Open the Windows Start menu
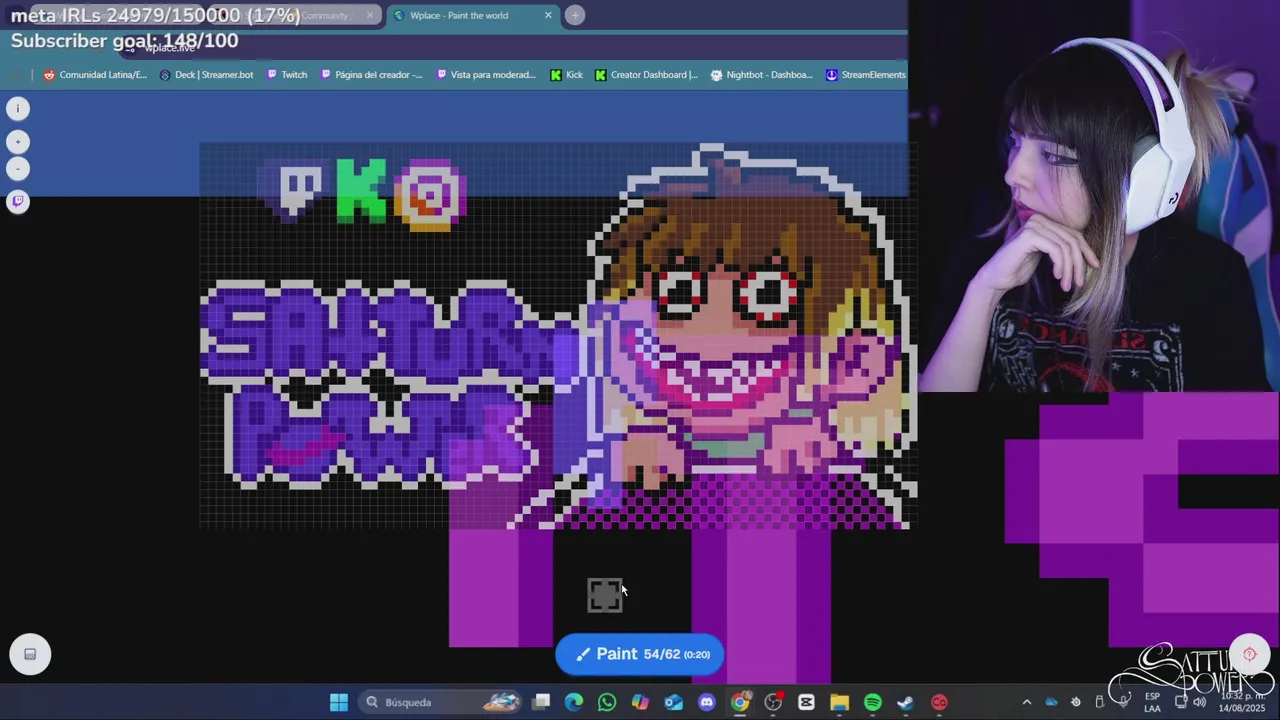Screen dimensions: 1280x720 tap(339, 702)
